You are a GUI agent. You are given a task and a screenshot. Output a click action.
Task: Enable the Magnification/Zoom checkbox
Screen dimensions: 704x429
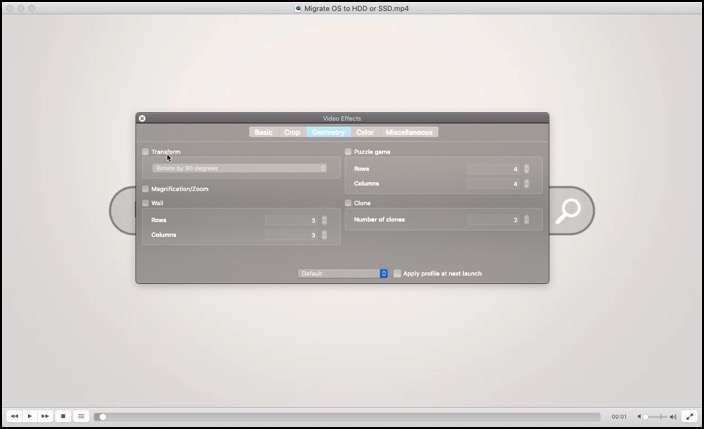(145, 189)
